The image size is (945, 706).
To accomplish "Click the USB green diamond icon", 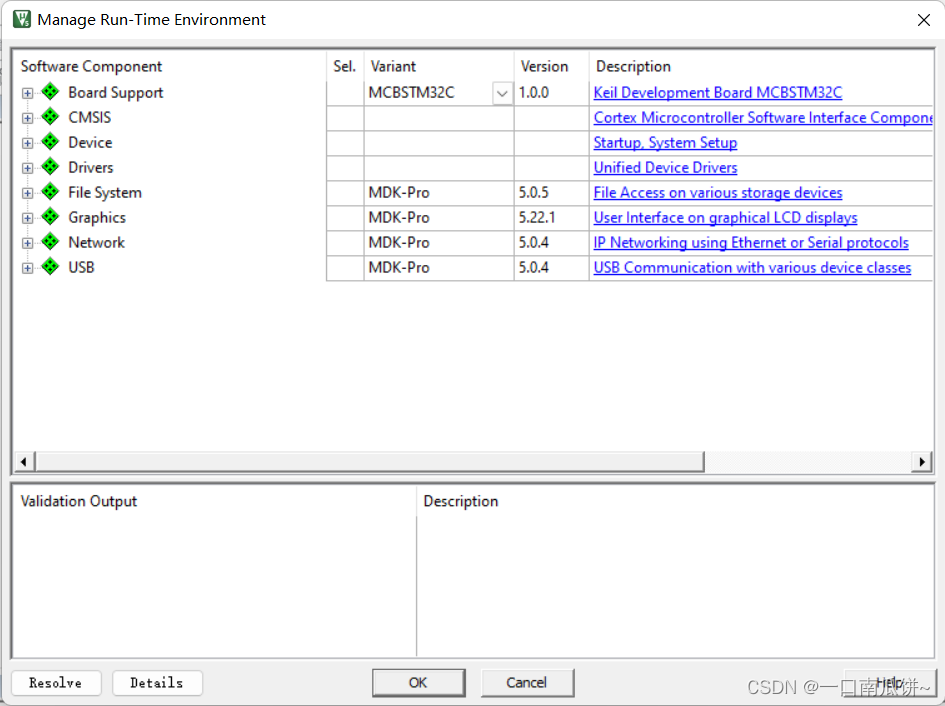I will click(x=51, y=266).
